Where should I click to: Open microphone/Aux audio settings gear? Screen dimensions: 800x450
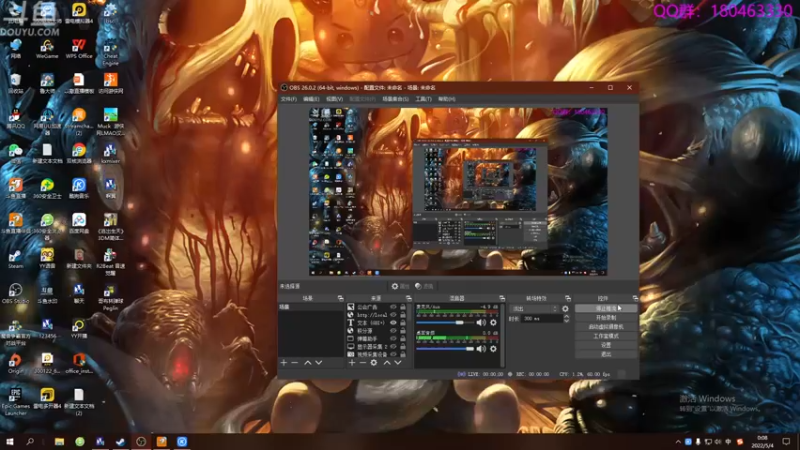[x=493, y=322]
